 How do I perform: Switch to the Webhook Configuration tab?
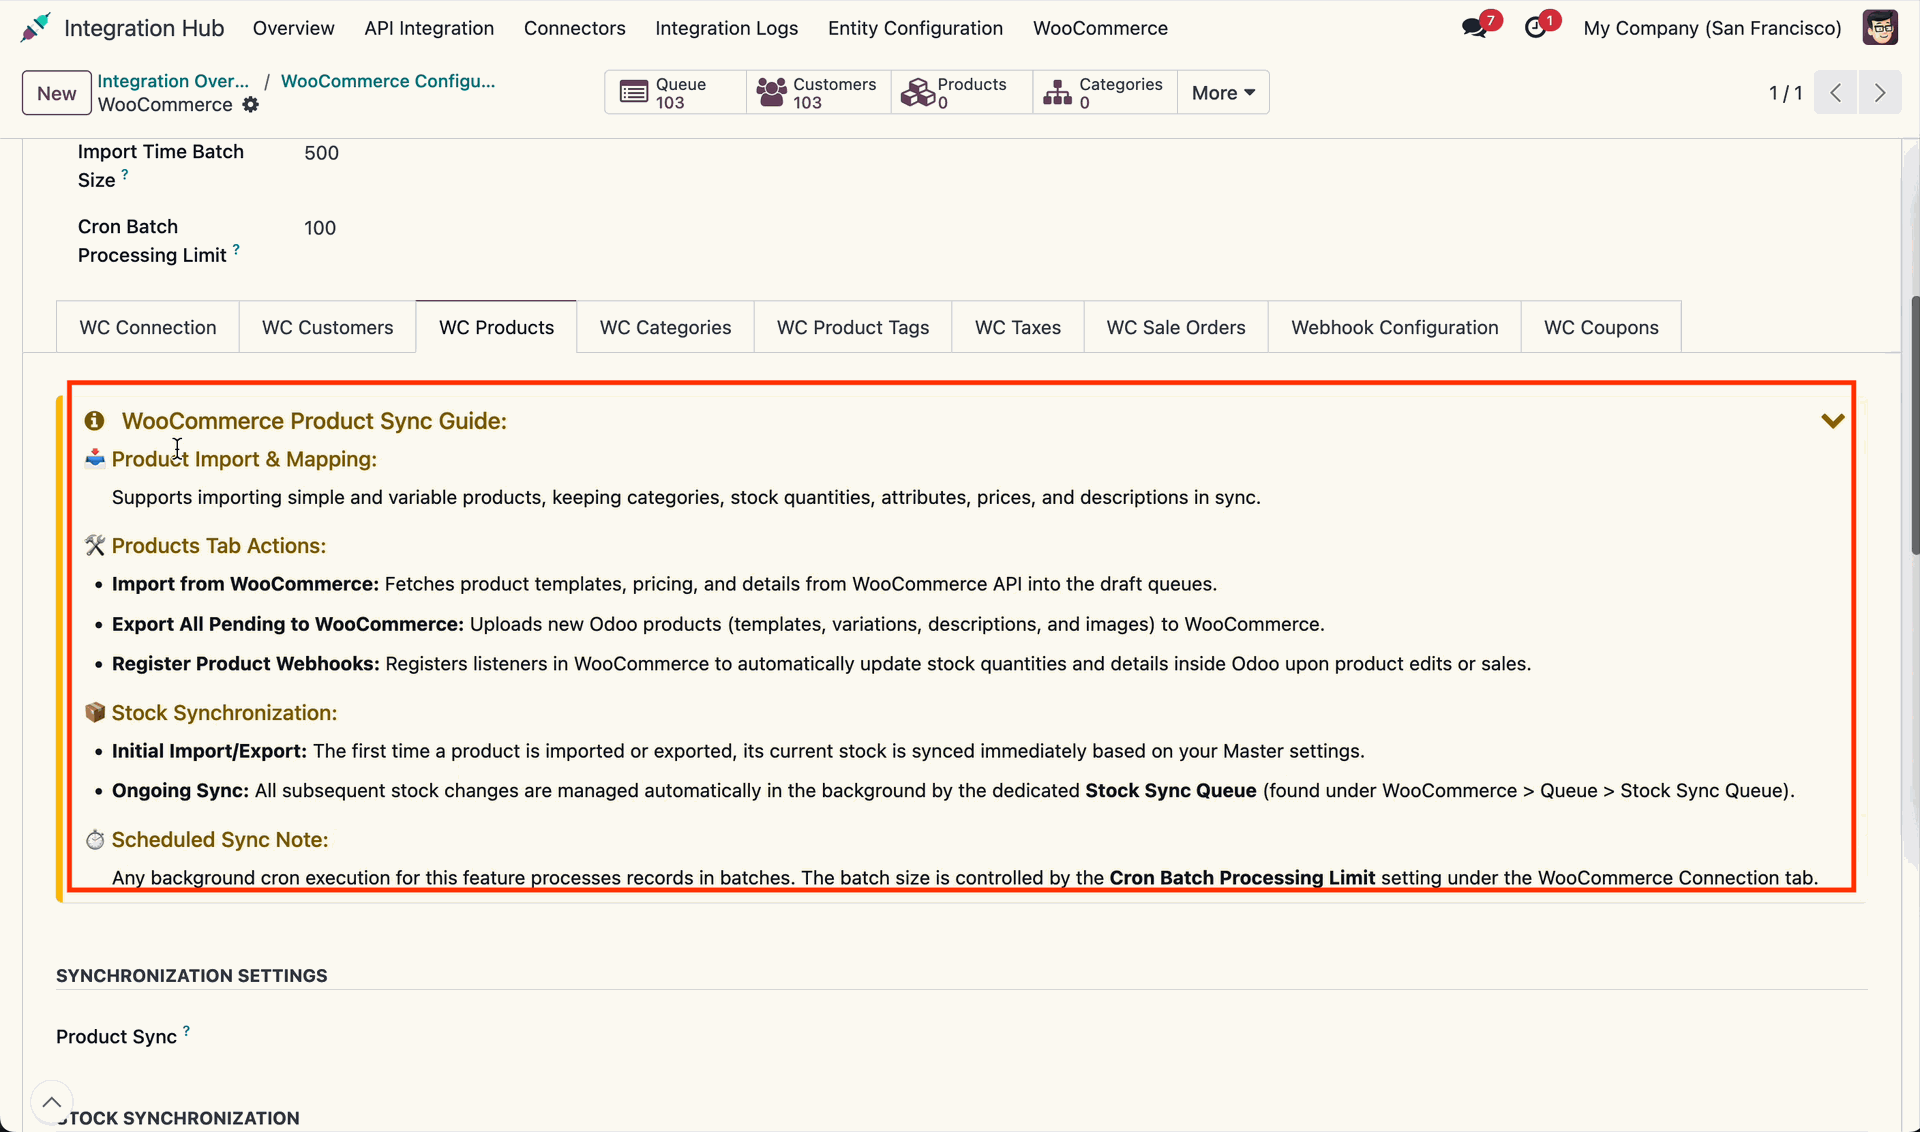pyautogui.click(x=1395, y=327)
